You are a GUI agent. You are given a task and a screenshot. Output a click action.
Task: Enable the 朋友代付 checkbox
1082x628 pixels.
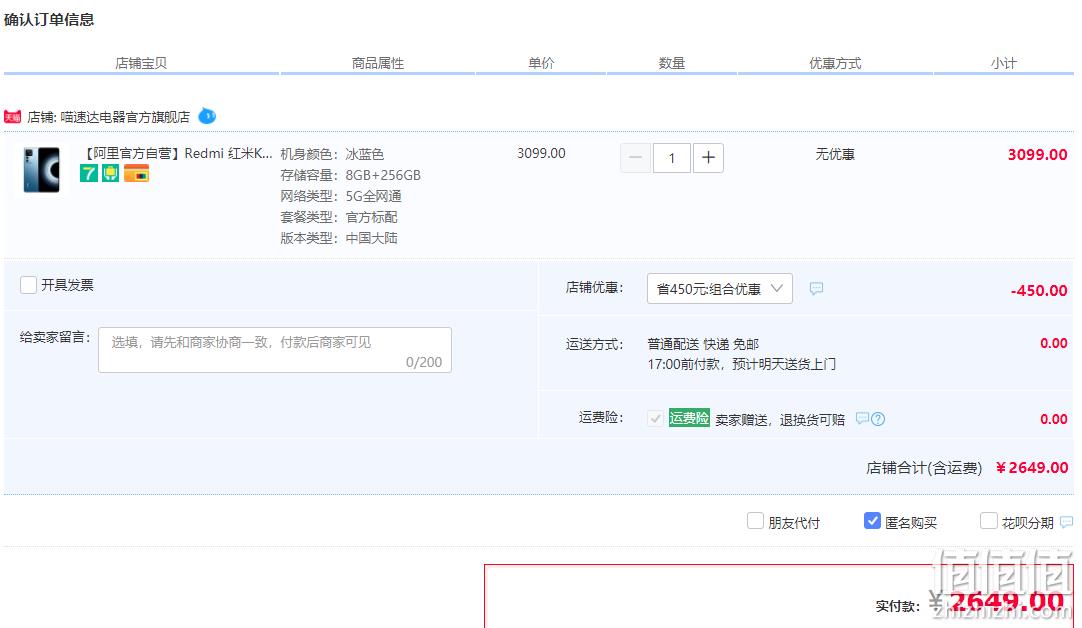pos(755,521)
